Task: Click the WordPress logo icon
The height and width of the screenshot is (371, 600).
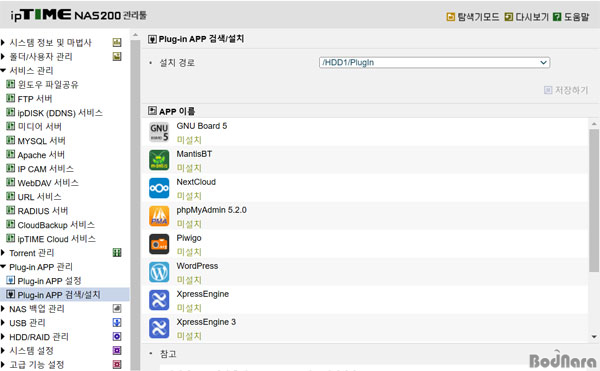Action: 159,272
